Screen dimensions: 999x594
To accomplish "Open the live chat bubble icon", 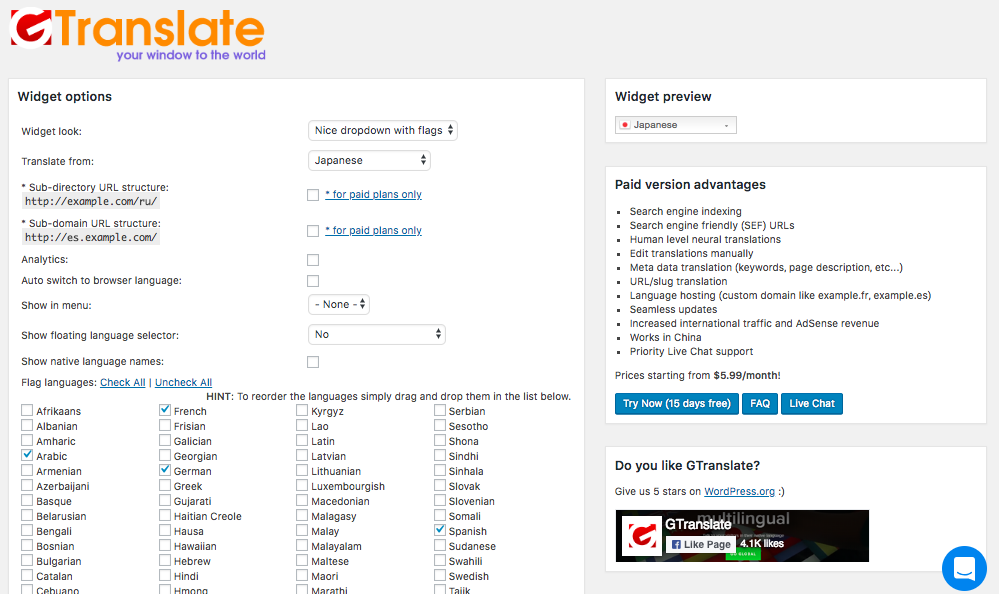I will click(964, 568).
